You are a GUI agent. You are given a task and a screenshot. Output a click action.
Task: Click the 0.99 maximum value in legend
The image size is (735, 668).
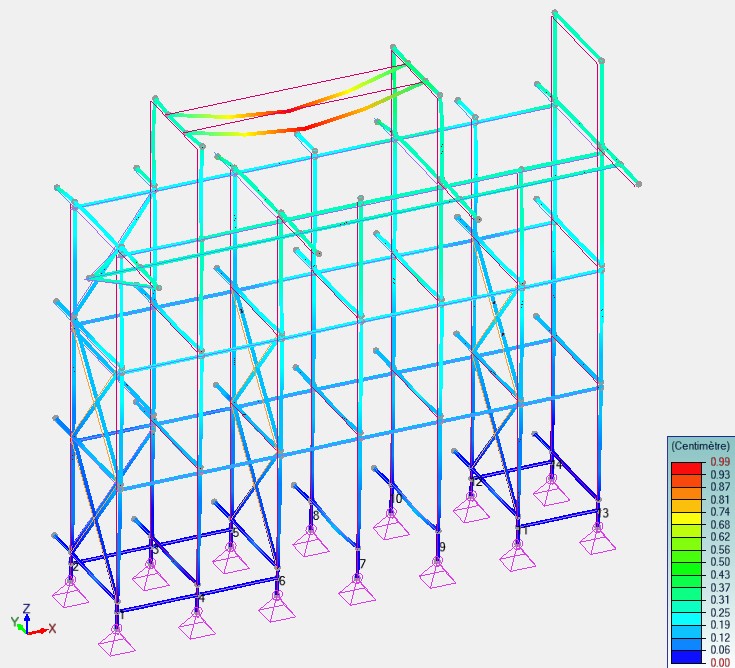[718, 461]
